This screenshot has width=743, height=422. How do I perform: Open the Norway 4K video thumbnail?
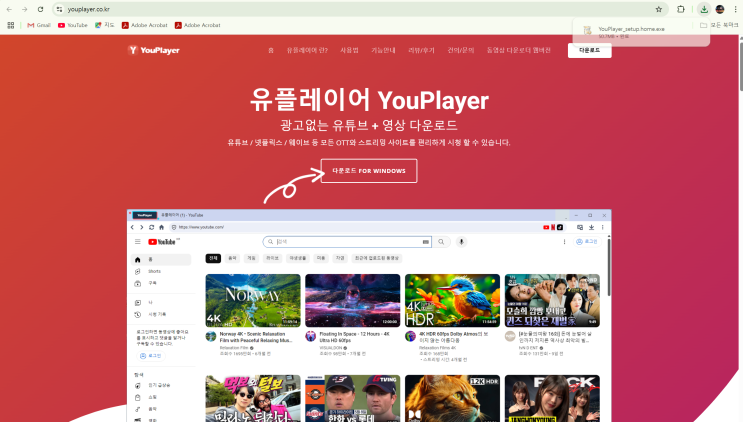pos(253,300)
